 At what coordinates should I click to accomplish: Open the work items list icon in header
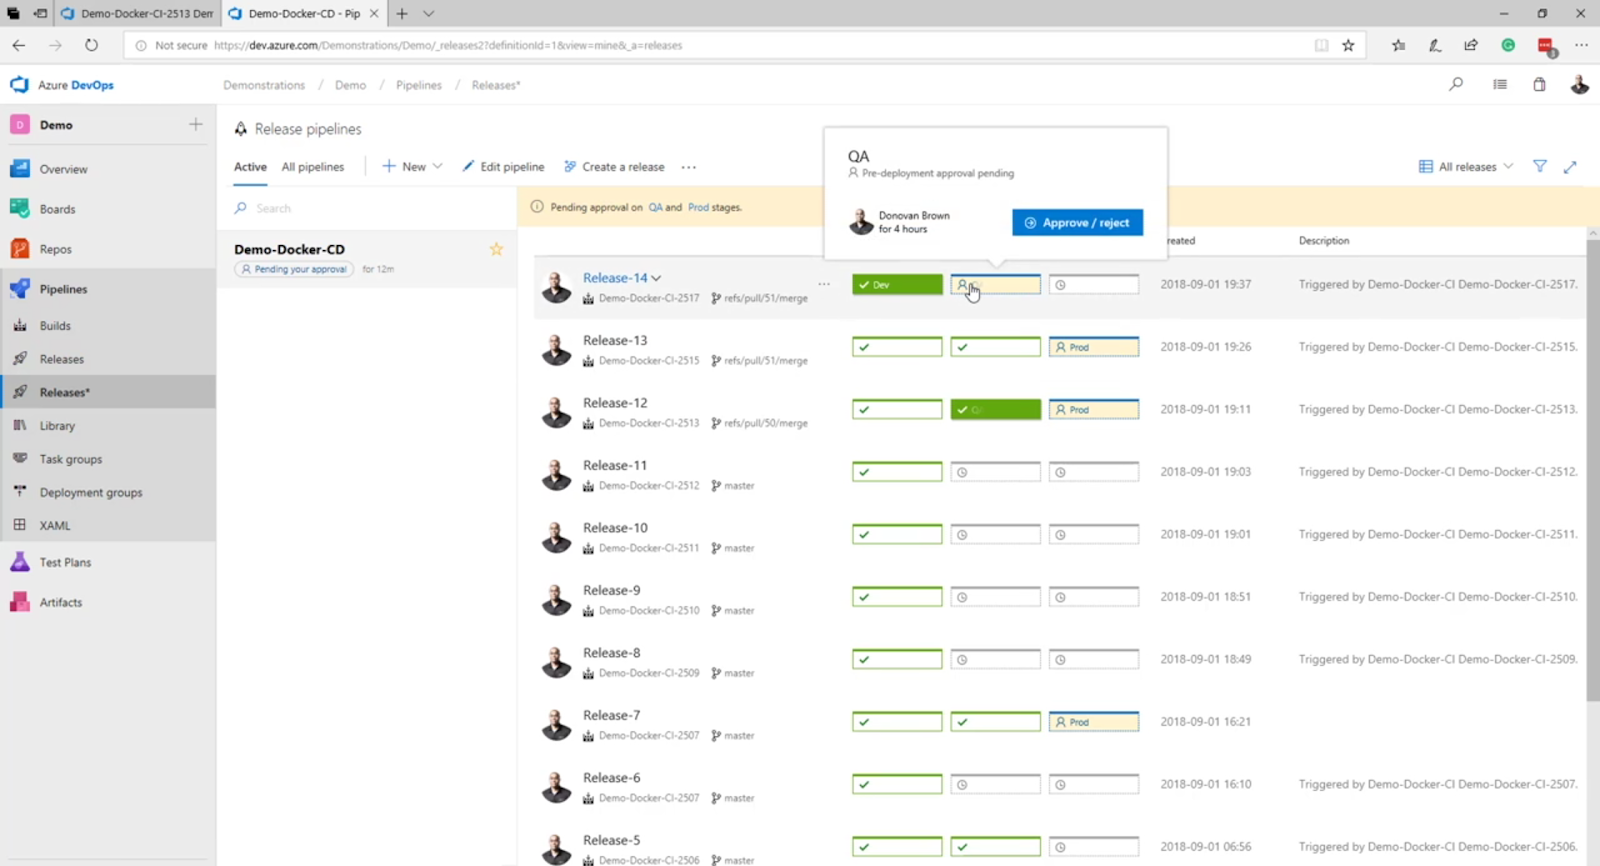(1500, 85)
